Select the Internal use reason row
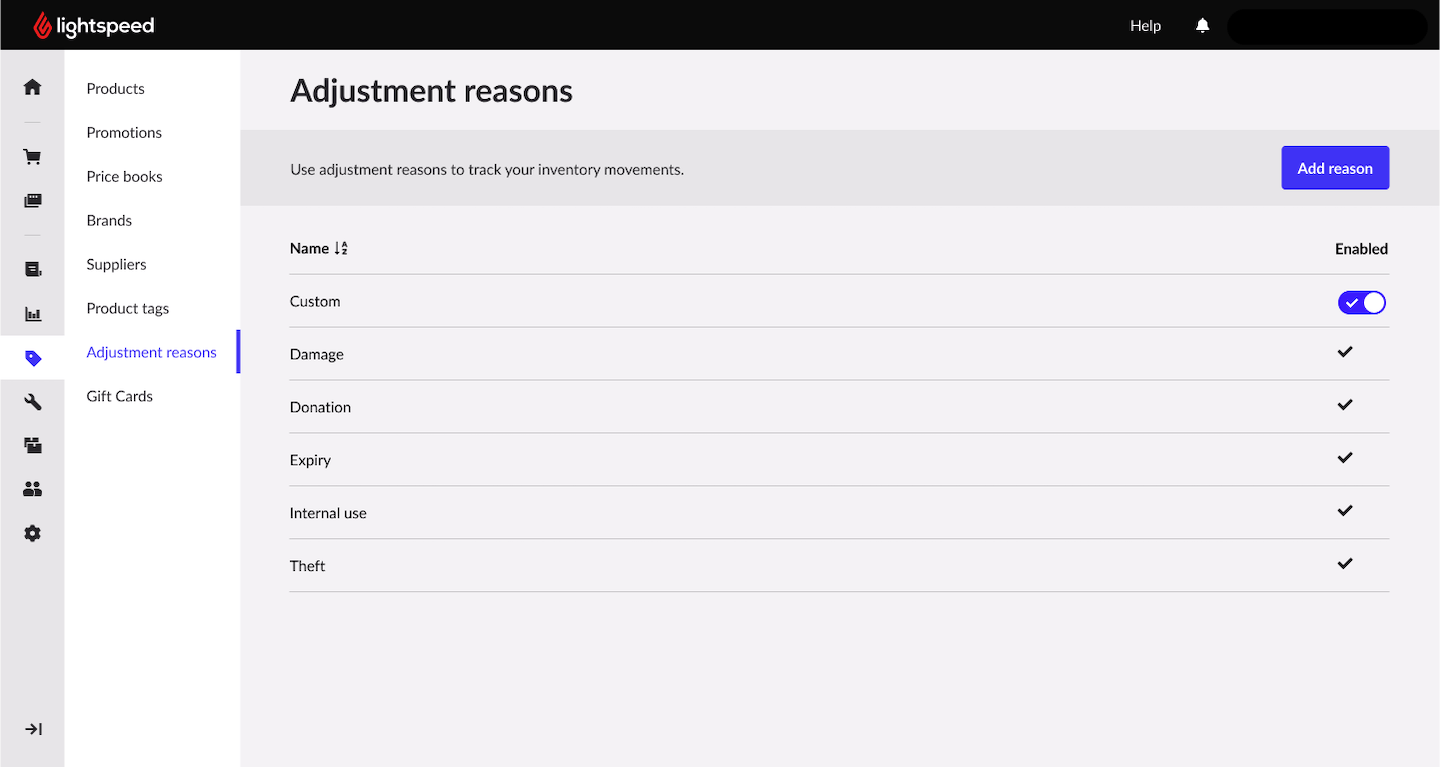 328,513
